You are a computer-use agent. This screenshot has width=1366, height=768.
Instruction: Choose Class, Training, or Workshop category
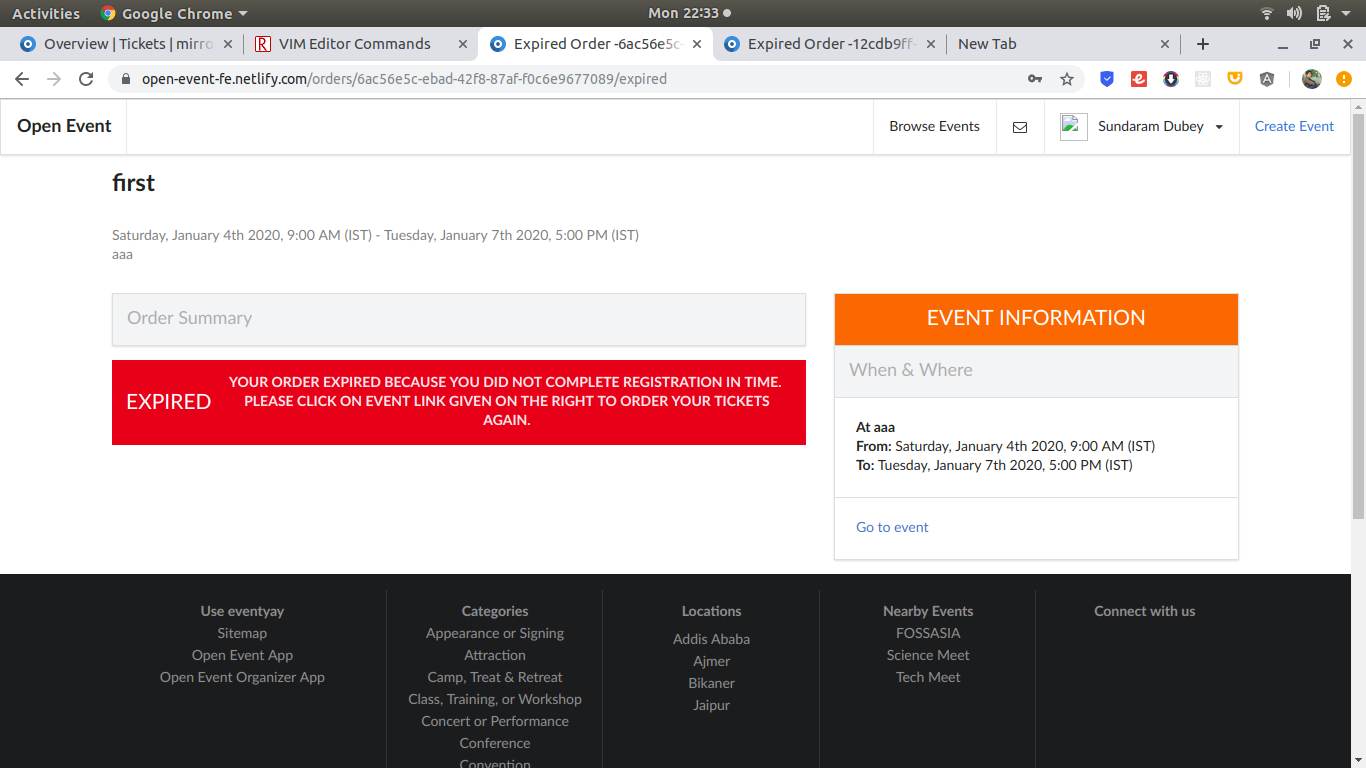click(495, 699)
